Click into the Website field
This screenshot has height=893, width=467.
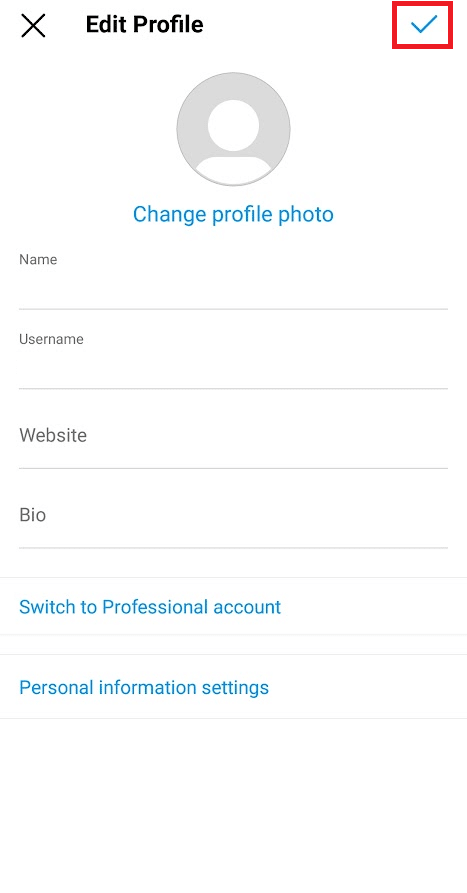coord(234,436)
